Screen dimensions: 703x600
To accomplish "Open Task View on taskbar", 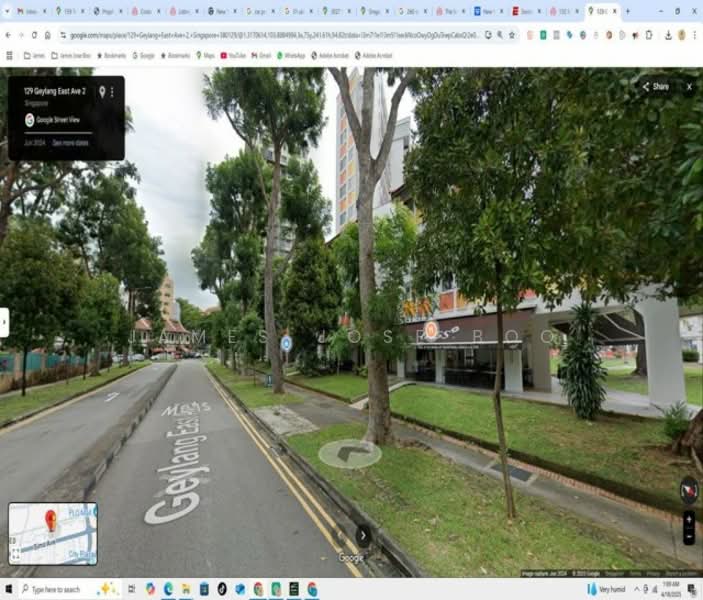I will pyautogui.click(x=131, y=589).
